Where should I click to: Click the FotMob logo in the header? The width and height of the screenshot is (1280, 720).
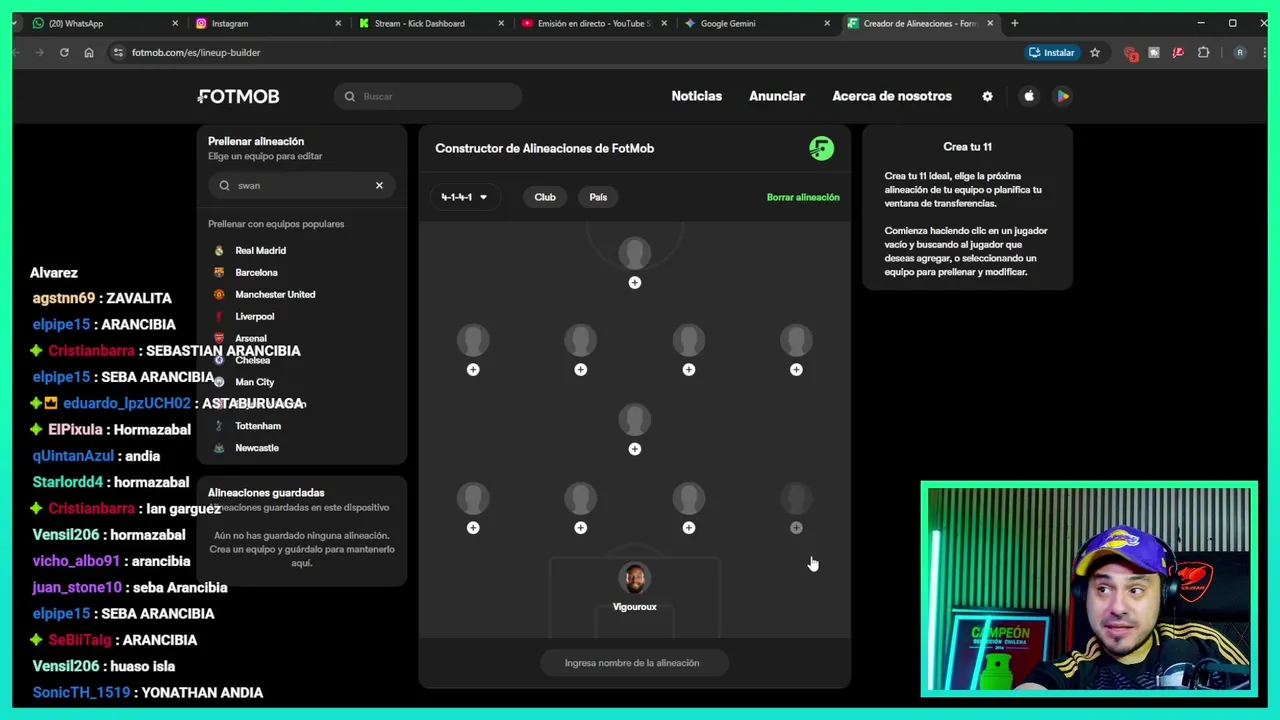tap(238, 96)
